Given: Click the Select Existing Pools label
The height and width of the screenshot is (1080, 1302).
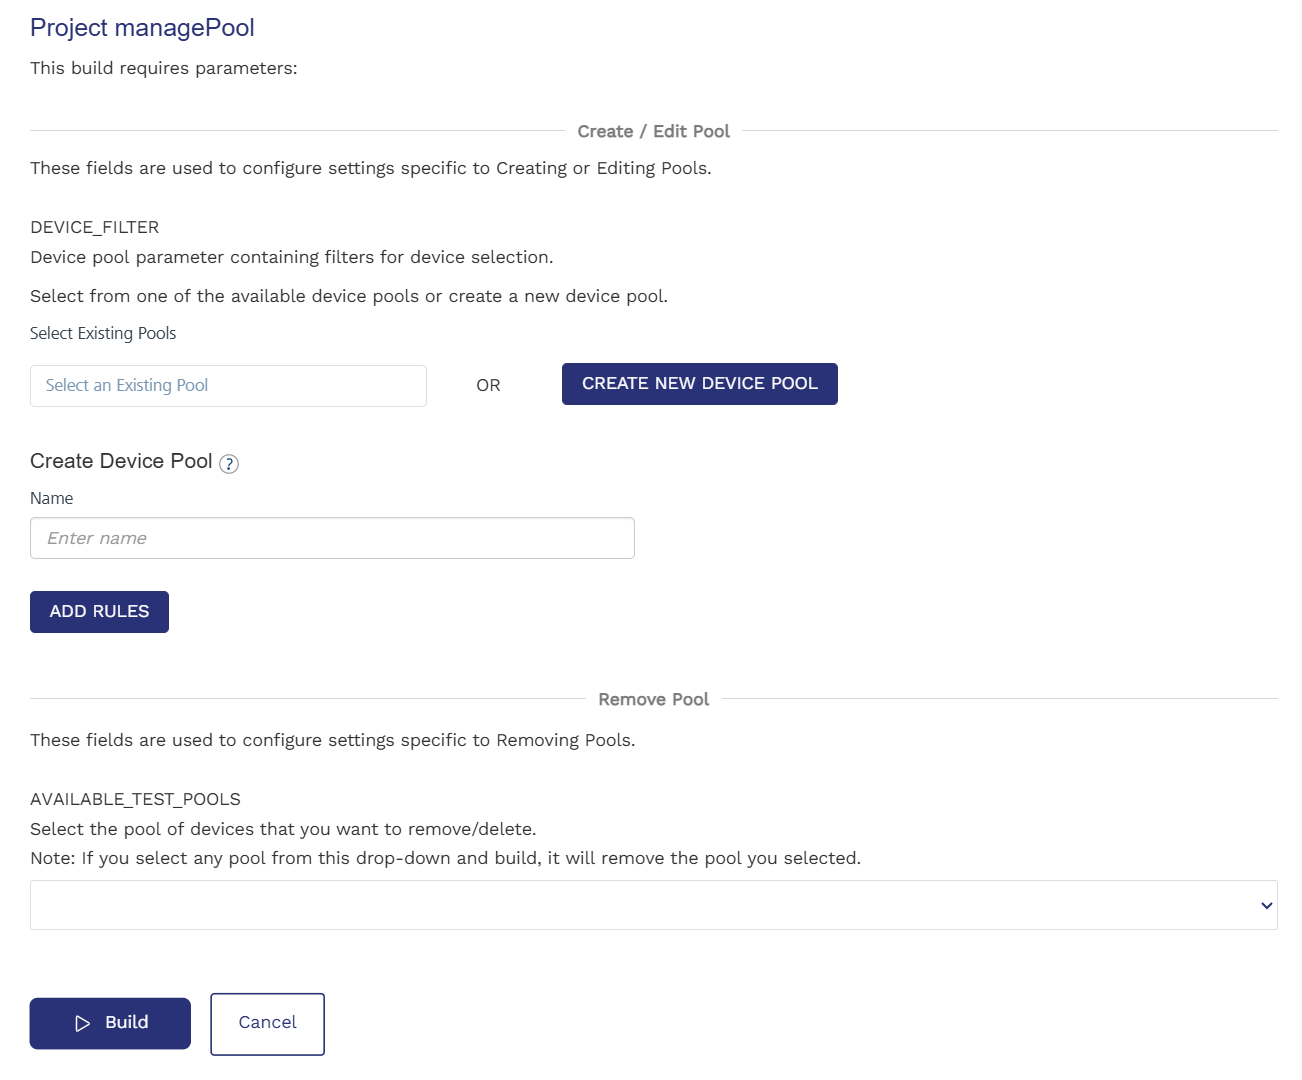Looking at the screenshot, I should coord(103,333).
